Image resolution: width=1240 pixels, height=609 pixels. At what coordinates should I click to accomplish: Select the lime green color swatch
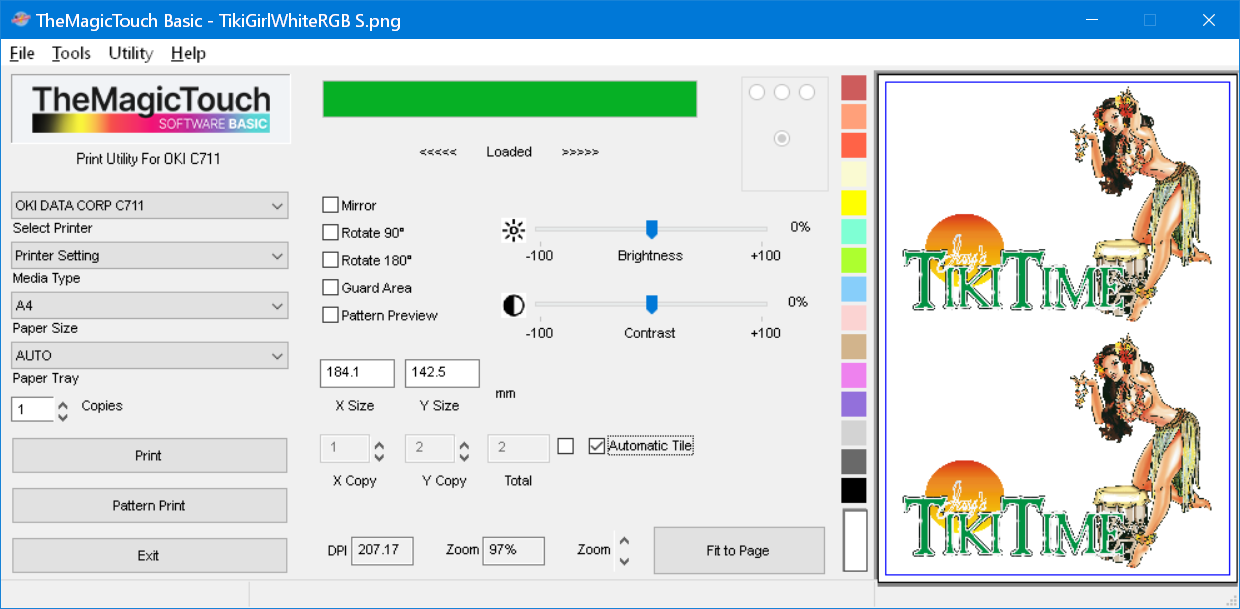(853, 261)
